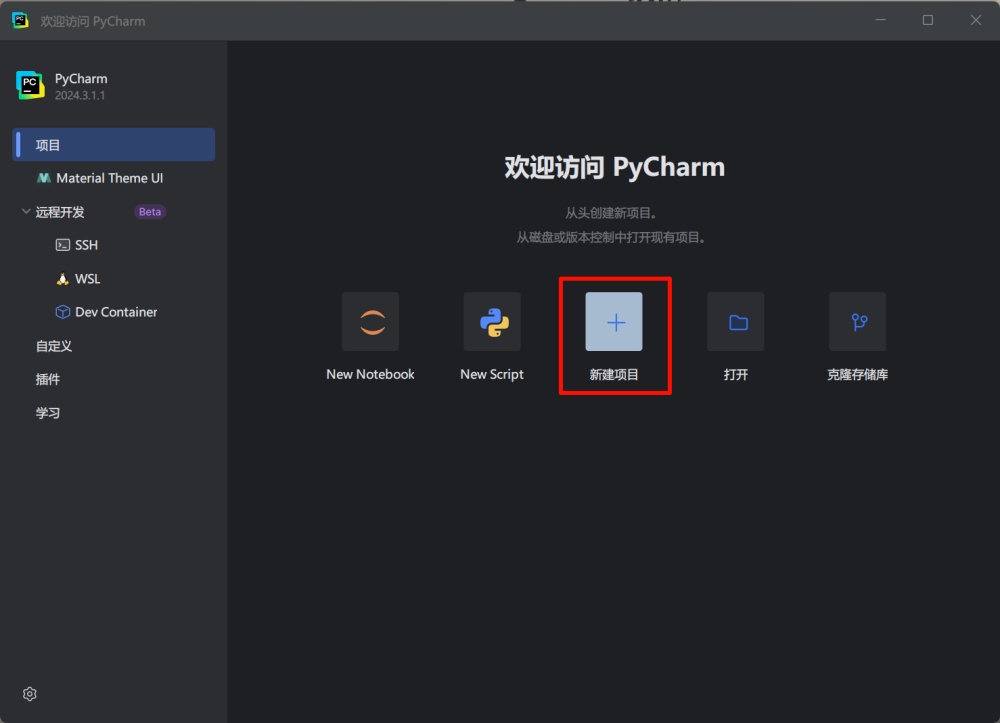Viewport: 1000px width, 723px height.
Task: Click the 新建项目 plus icon
Action: 614,322
